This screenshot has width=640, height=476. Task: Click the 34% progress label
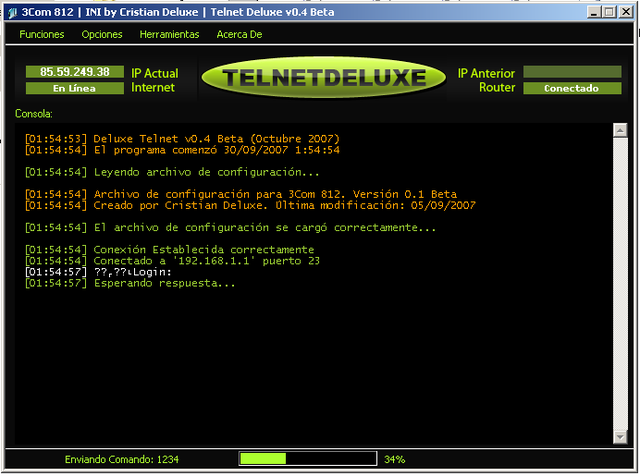394,459
